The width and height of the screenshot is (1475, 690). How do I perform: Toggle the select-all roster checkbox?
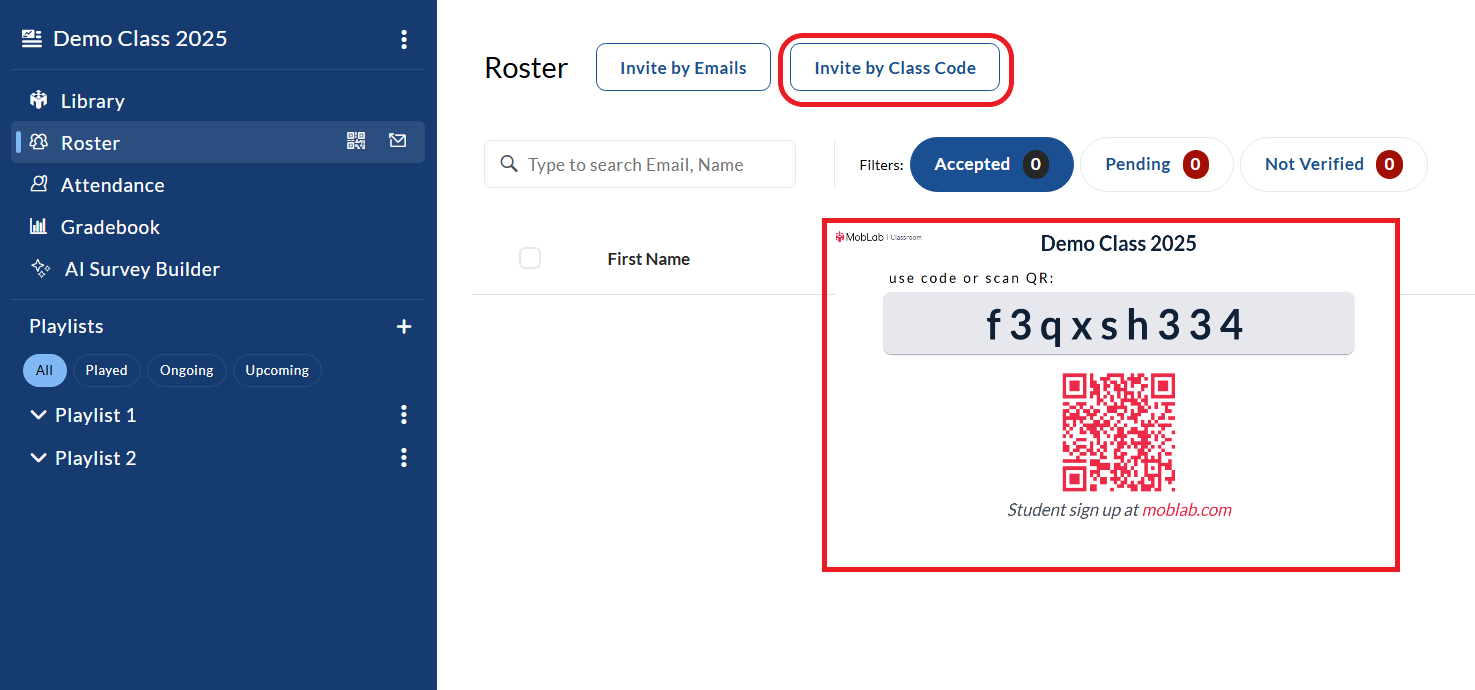[530, 258]
